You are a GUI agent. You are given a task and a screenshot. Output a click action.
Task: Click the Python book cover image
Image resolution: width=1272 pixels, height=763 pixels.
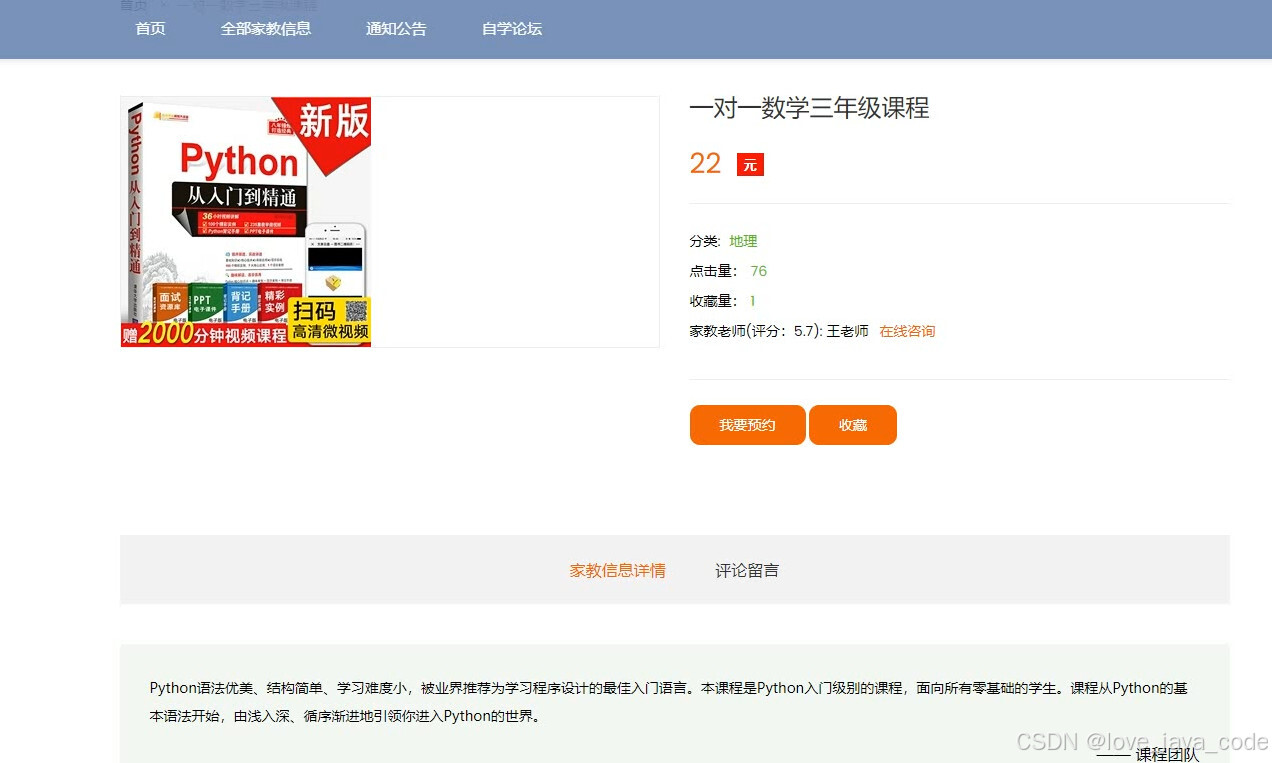(246, 222)
